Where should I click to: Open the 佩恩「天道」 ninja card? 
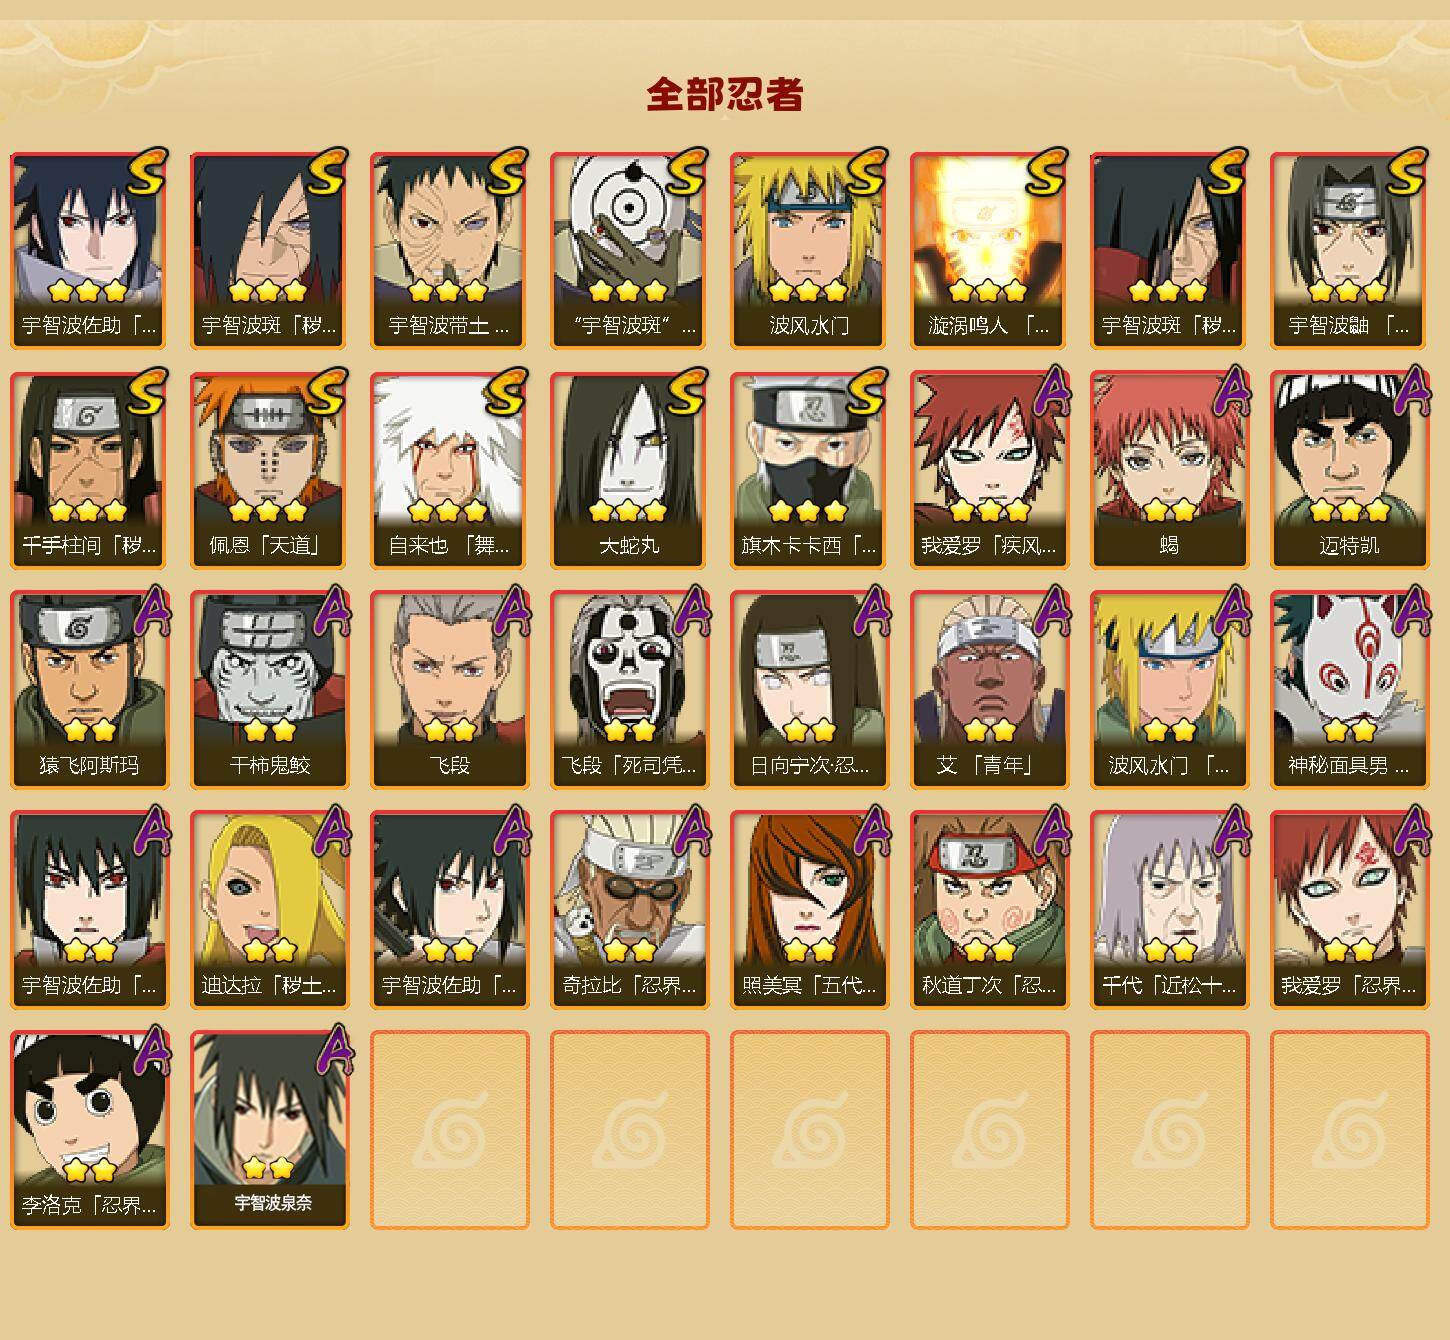point(268,470)
